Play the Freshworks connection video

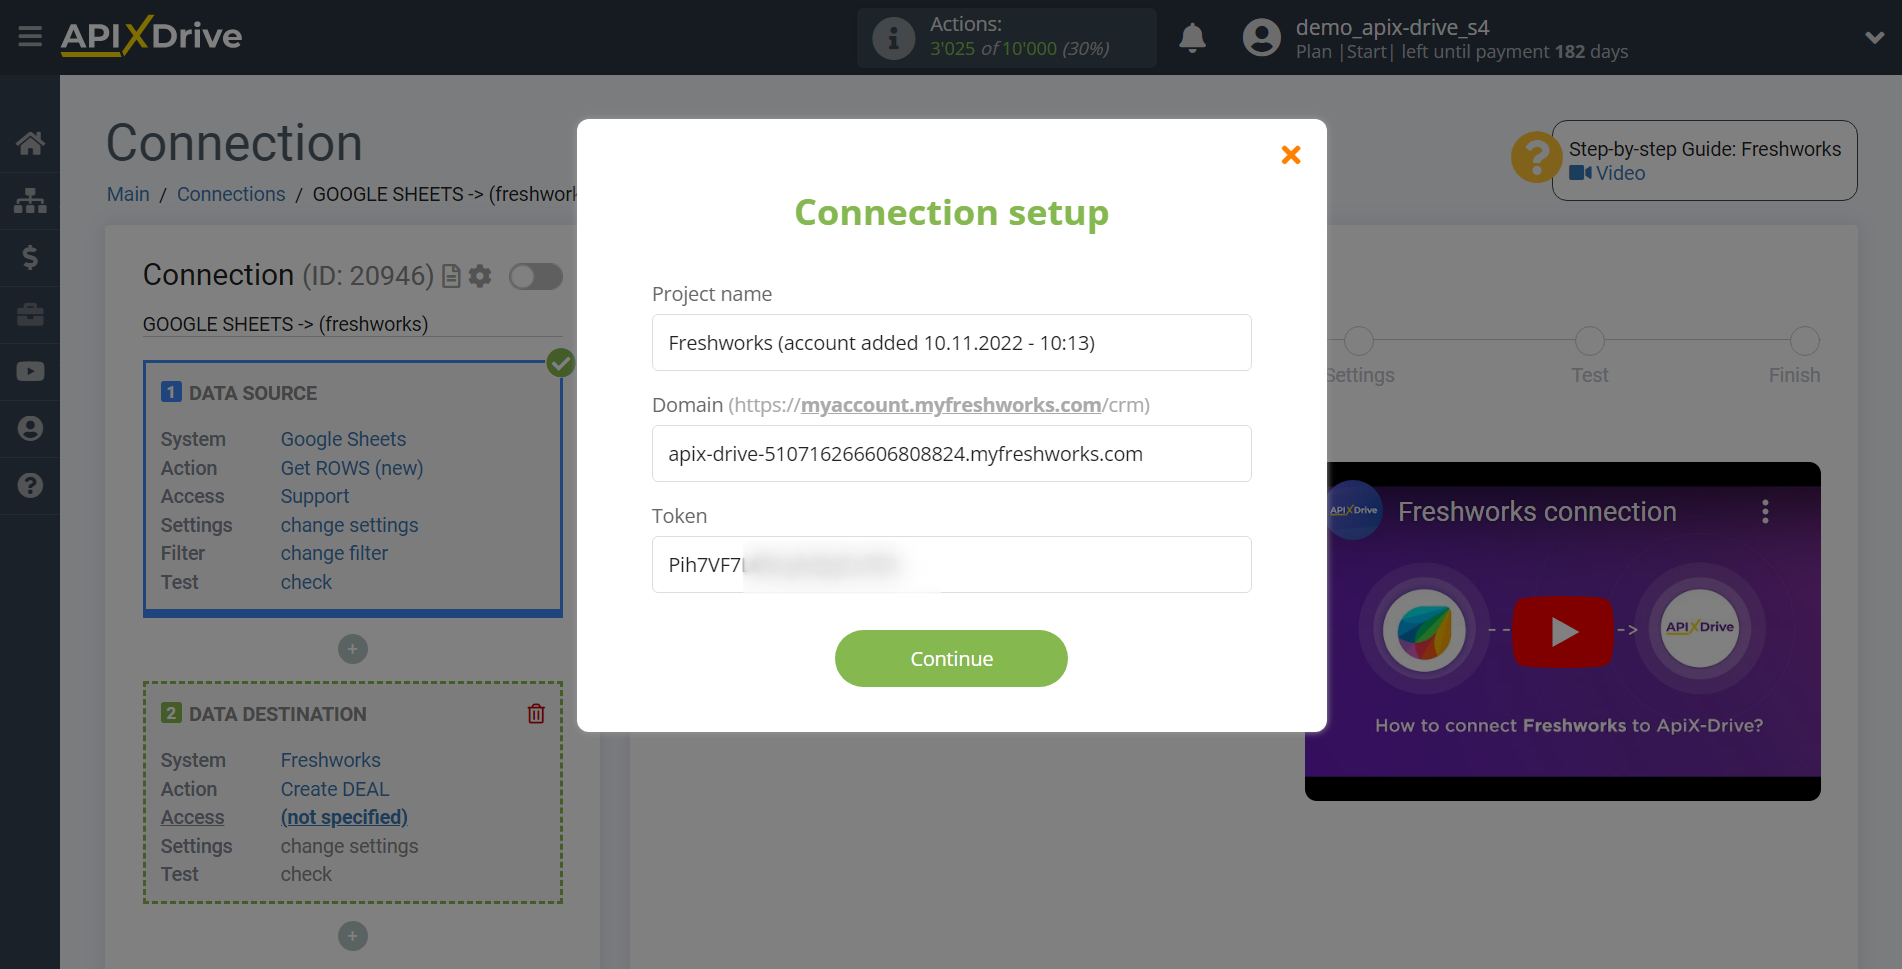(1563, 631)
